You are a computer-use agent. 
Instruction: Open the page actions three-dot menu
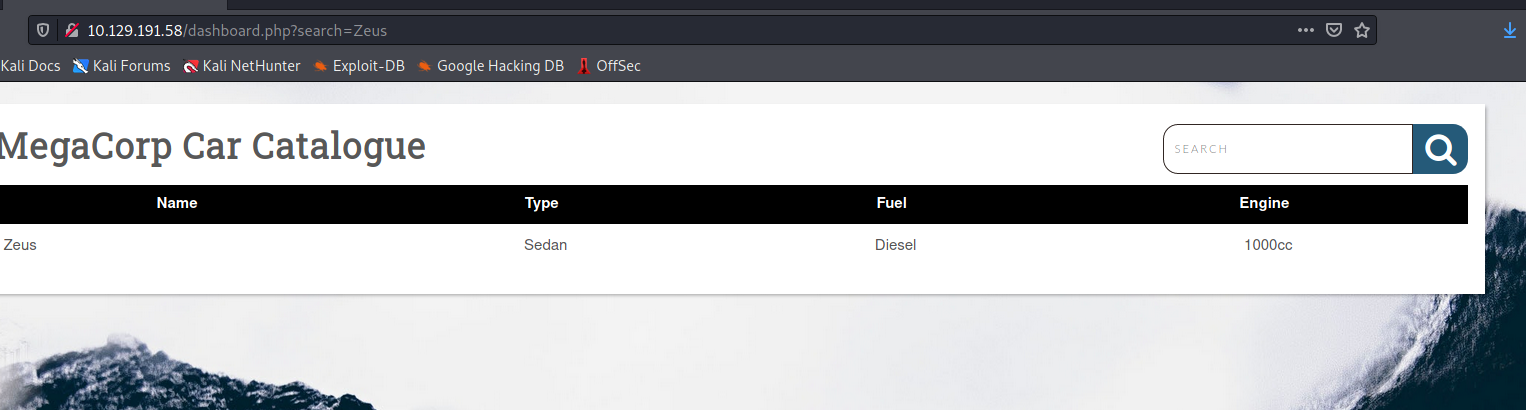coord(1305,30)
